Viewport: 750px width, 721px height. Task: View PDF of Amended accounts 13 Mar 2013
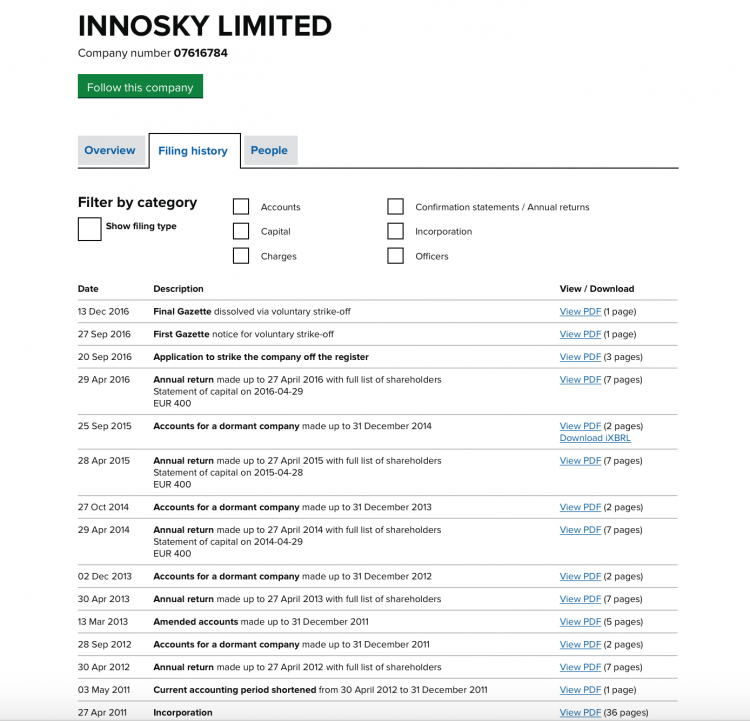coord(580,621)
